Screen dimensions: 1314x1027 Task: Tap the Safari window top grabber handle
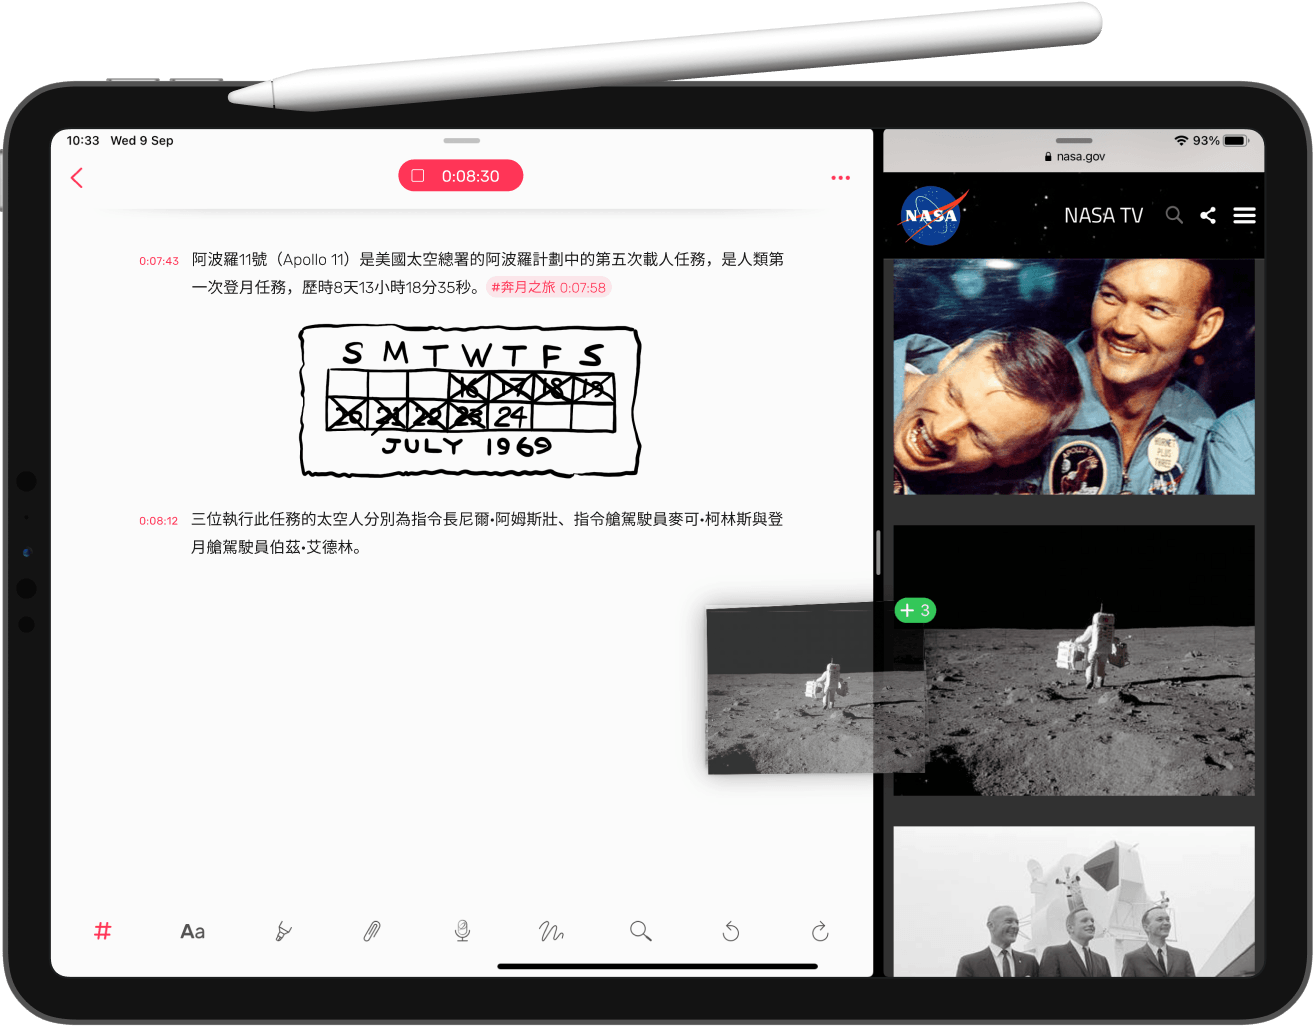pos(1074,141)
